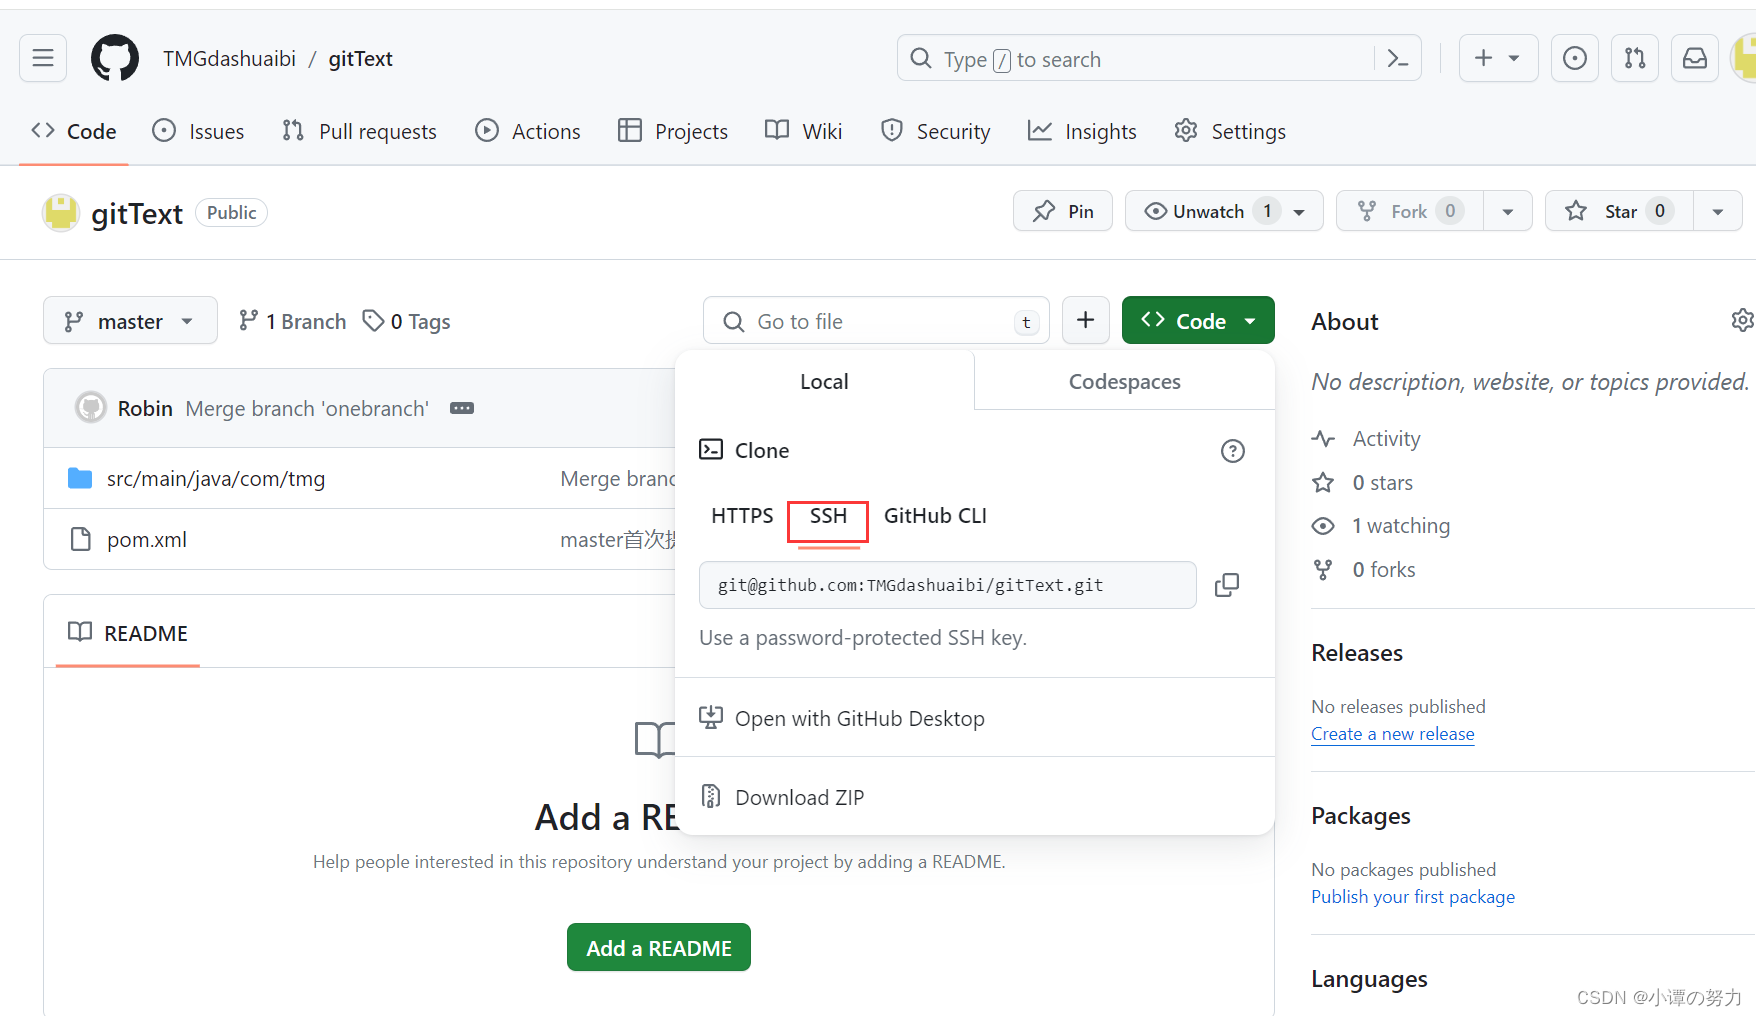1756x1016 pixels.
Task: Star the gitText repository
Action: click(x=1619, y=211)
